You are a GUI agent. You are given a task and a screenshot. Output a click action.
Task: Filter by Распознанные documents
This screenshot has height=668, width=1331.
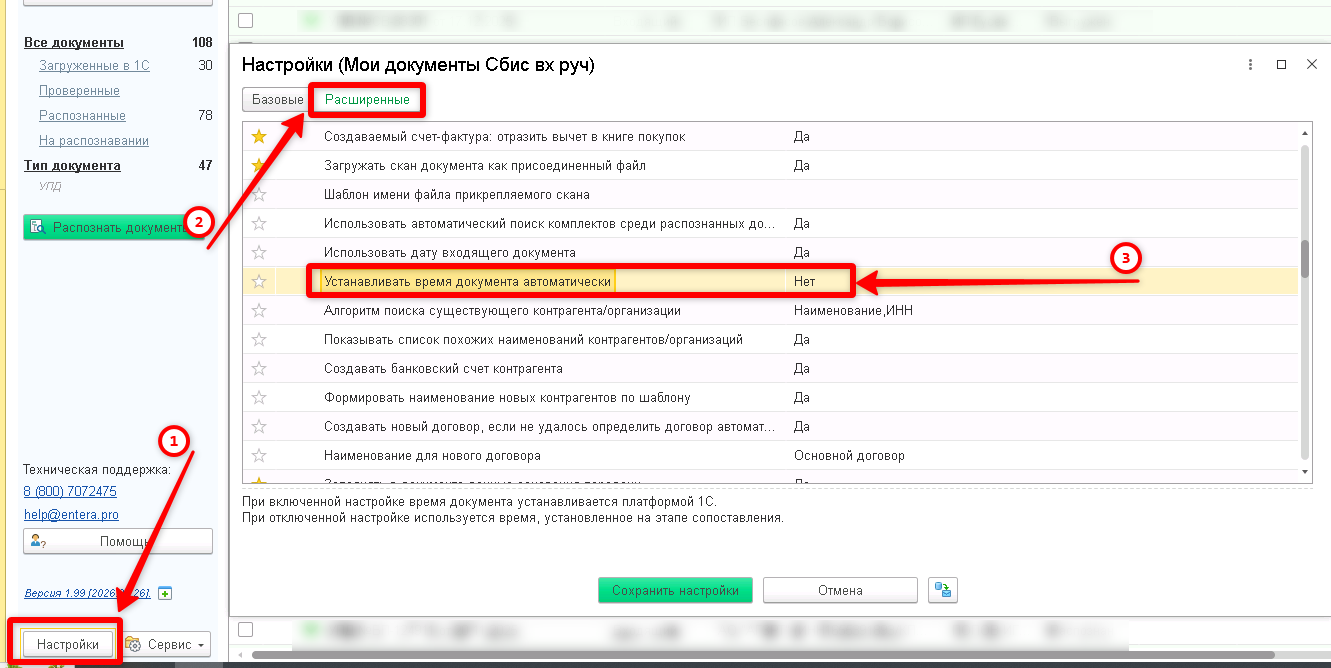click(82, 116)
